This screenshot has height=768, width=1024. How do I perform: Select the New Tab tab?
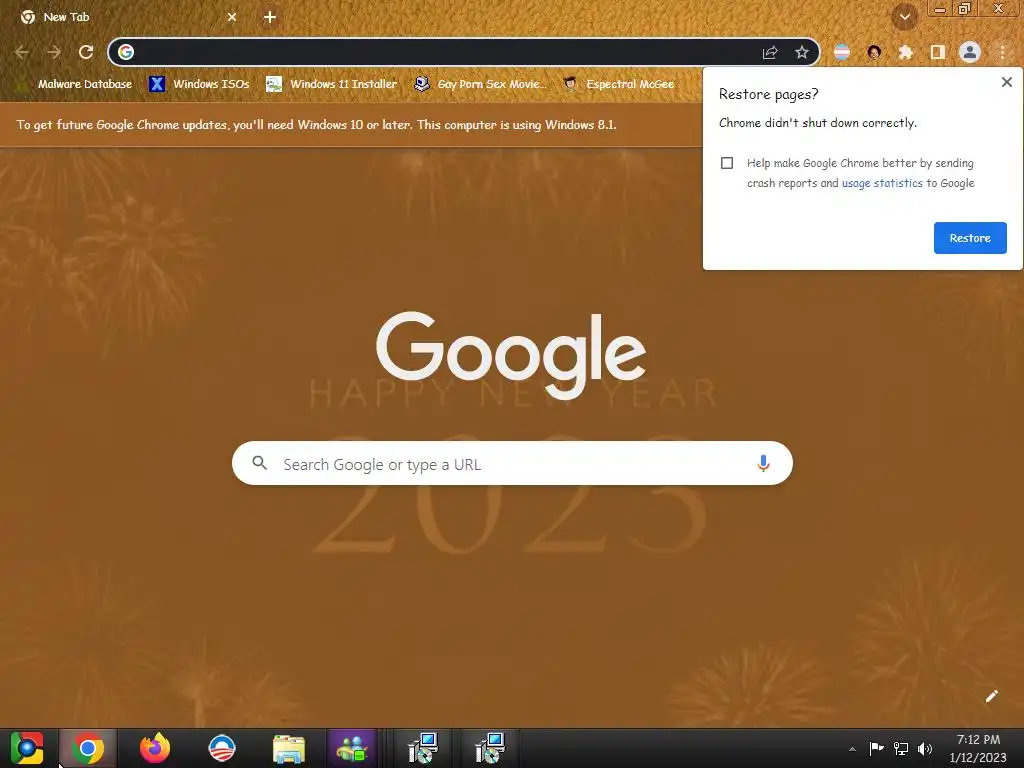coord(127,17)
